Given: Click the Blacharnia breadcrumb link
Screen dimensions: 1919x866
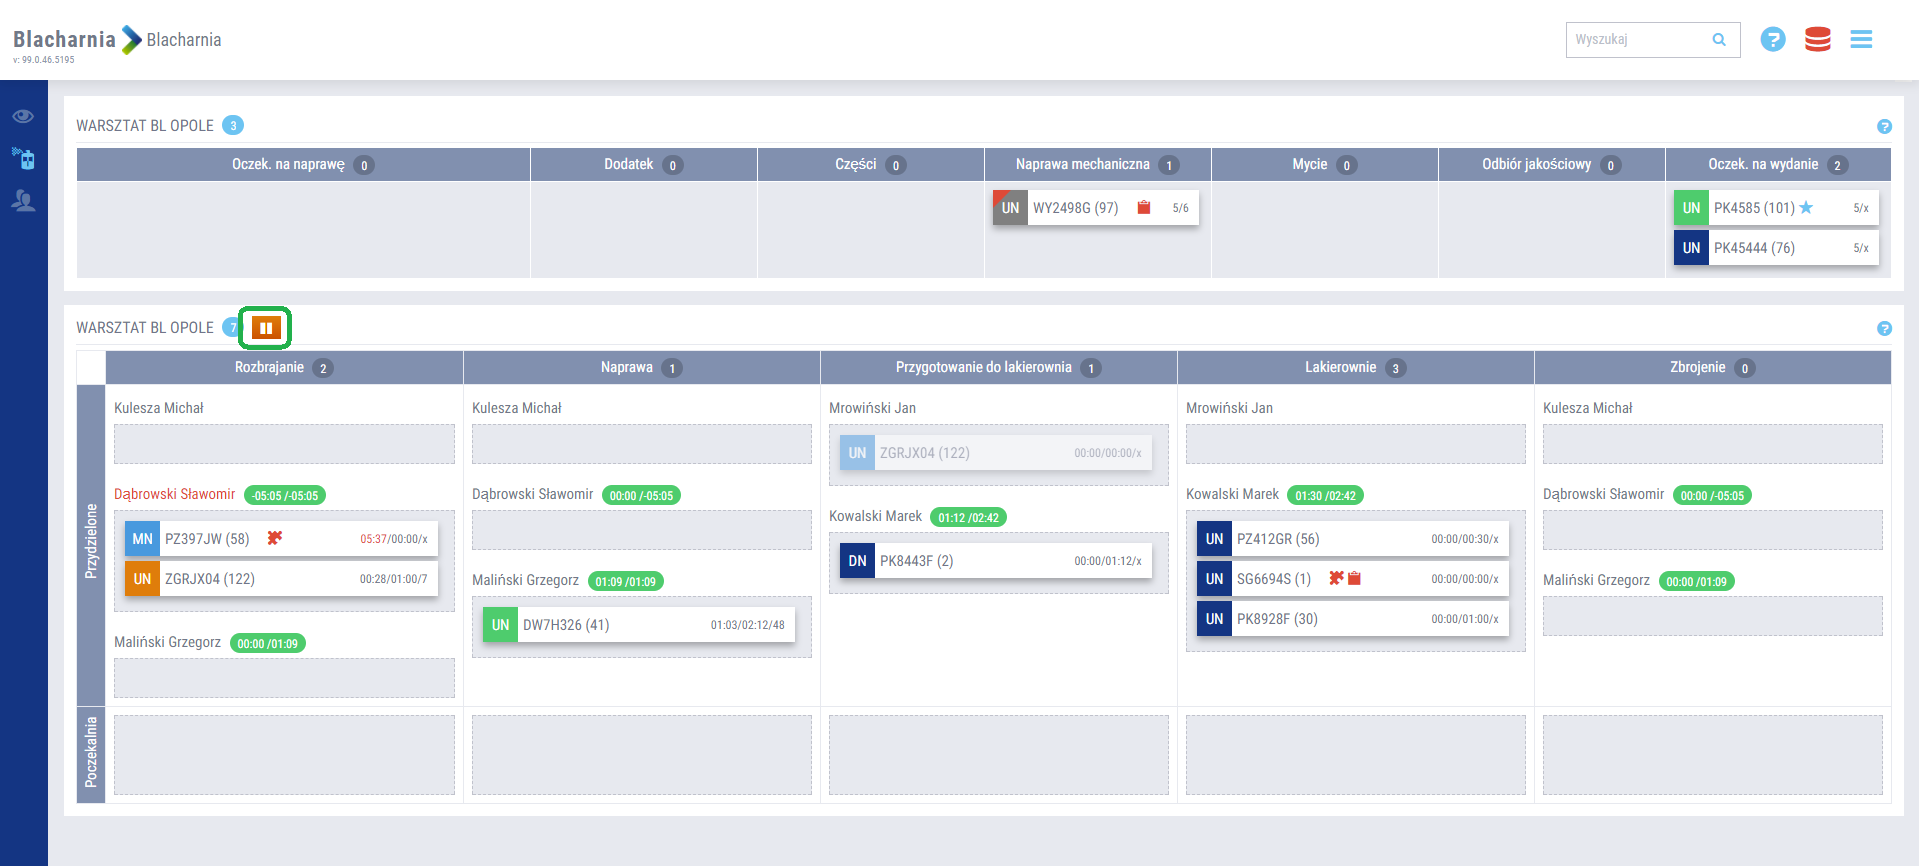Looking at the screenshot, I should (x=184, y=40).
